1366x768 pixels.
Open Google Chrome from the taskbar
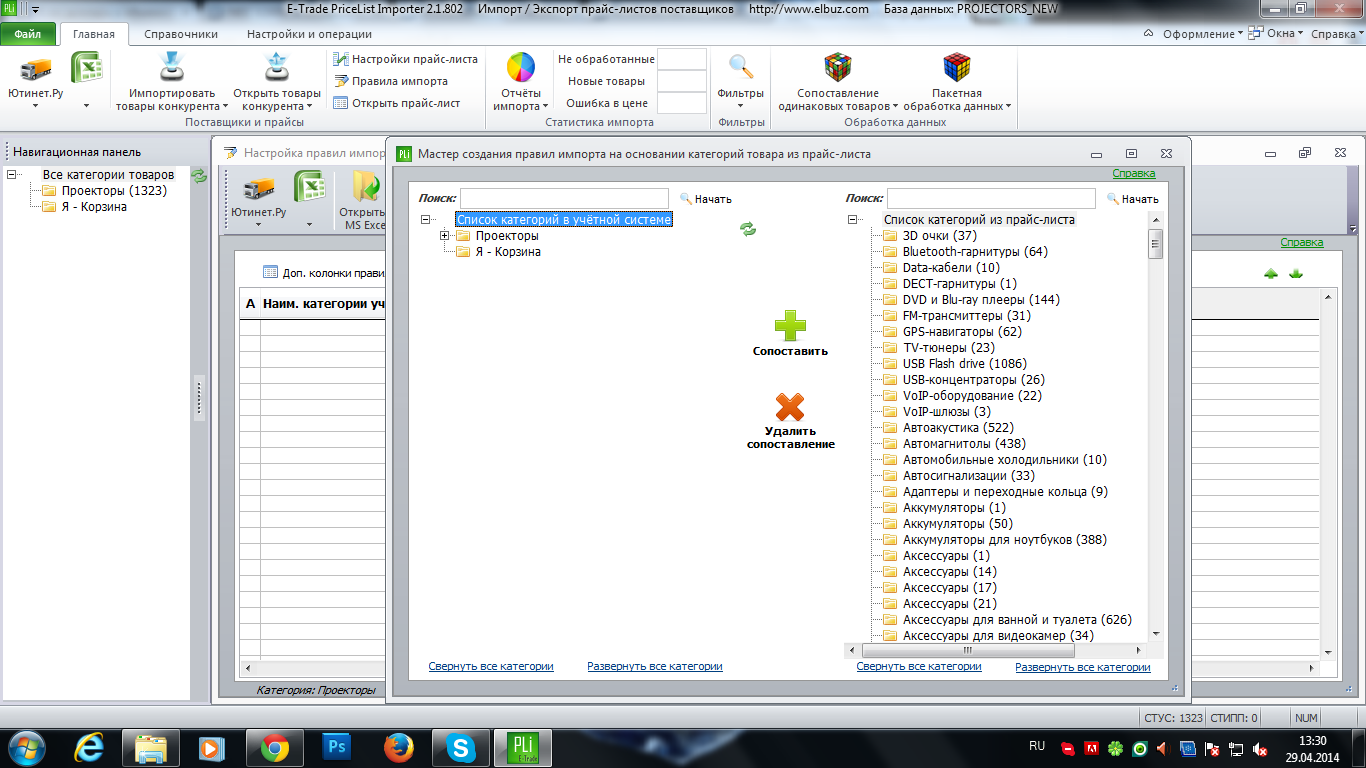point(275,747)
